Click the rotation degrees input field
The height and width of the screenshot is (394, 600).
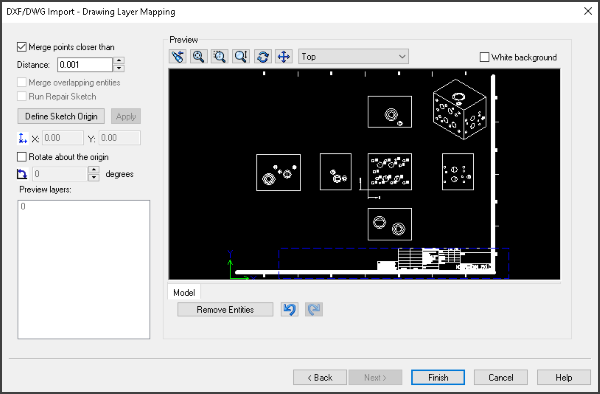point(60,174)
